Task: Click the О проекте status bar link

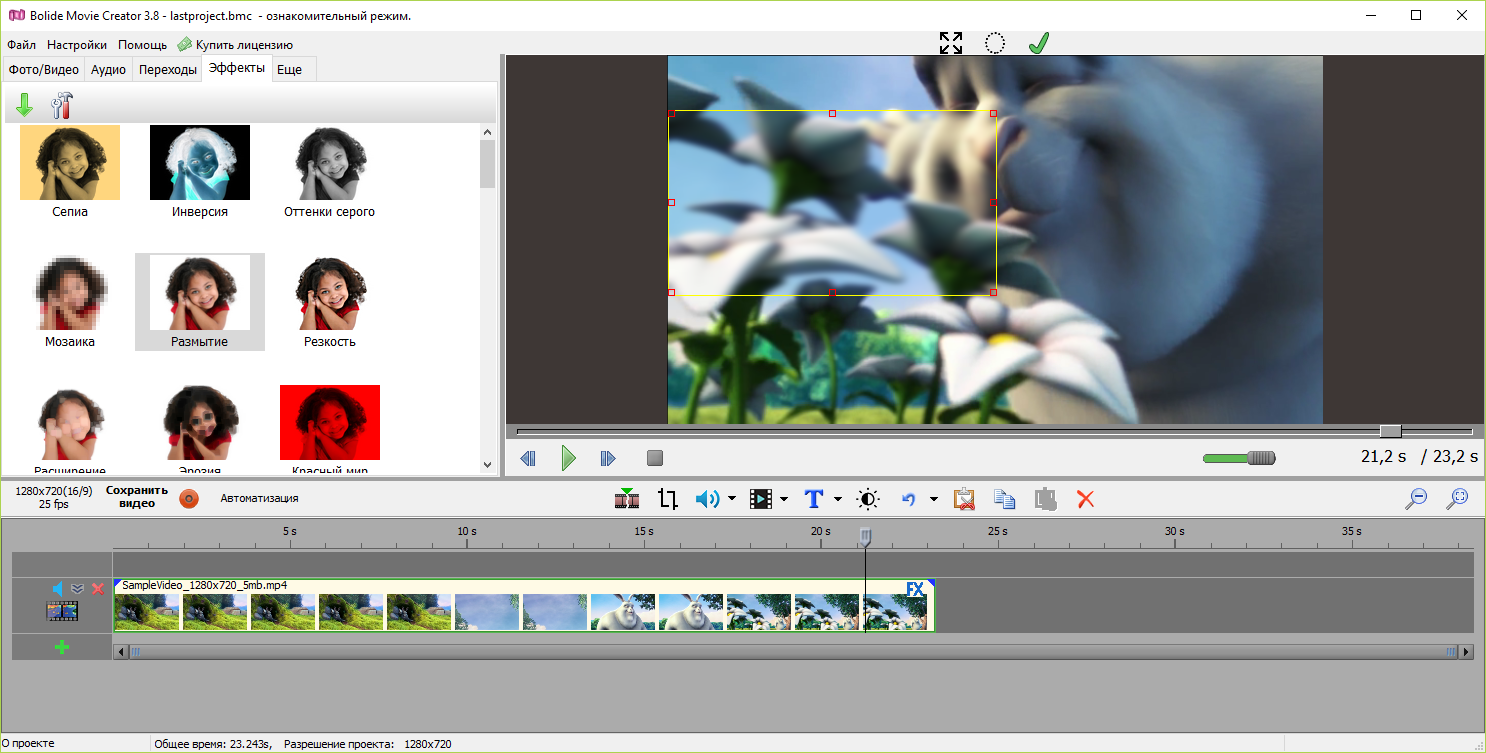Action: coord(28,744)
